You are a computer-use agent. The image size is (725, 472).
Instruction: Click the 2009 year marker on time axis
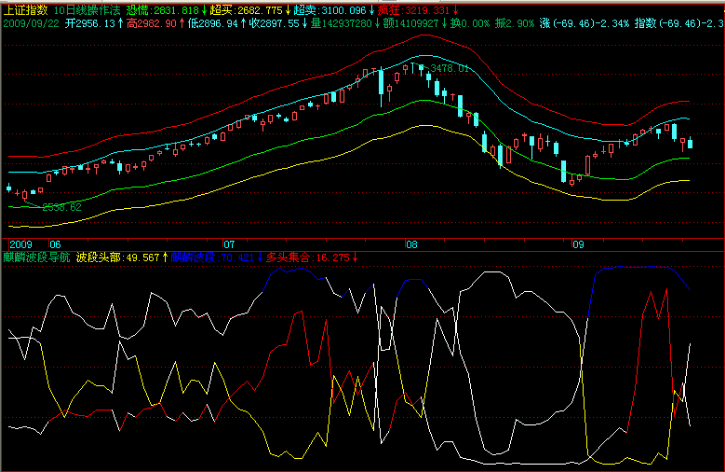21,245
